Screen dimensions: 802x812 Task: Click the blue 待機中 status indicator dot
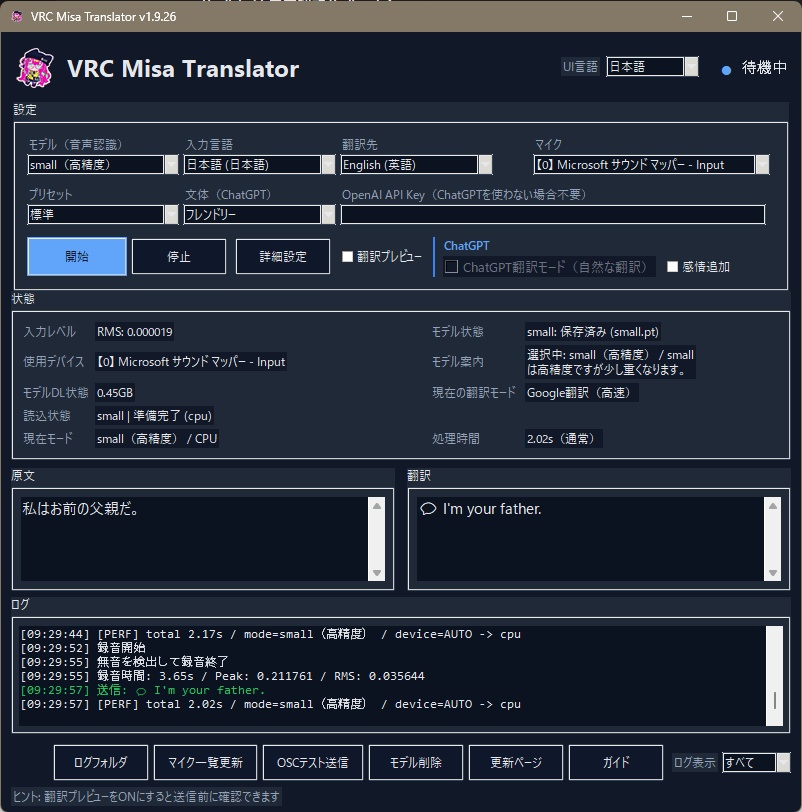[725, 67]
